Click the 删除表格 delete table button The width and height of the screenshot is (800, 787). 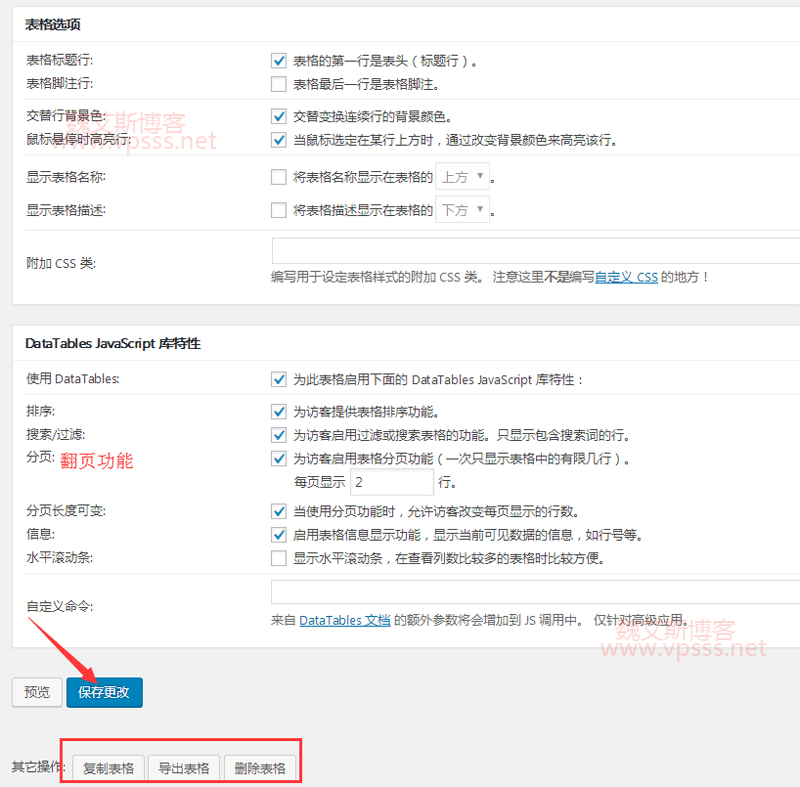click(260, 768)
